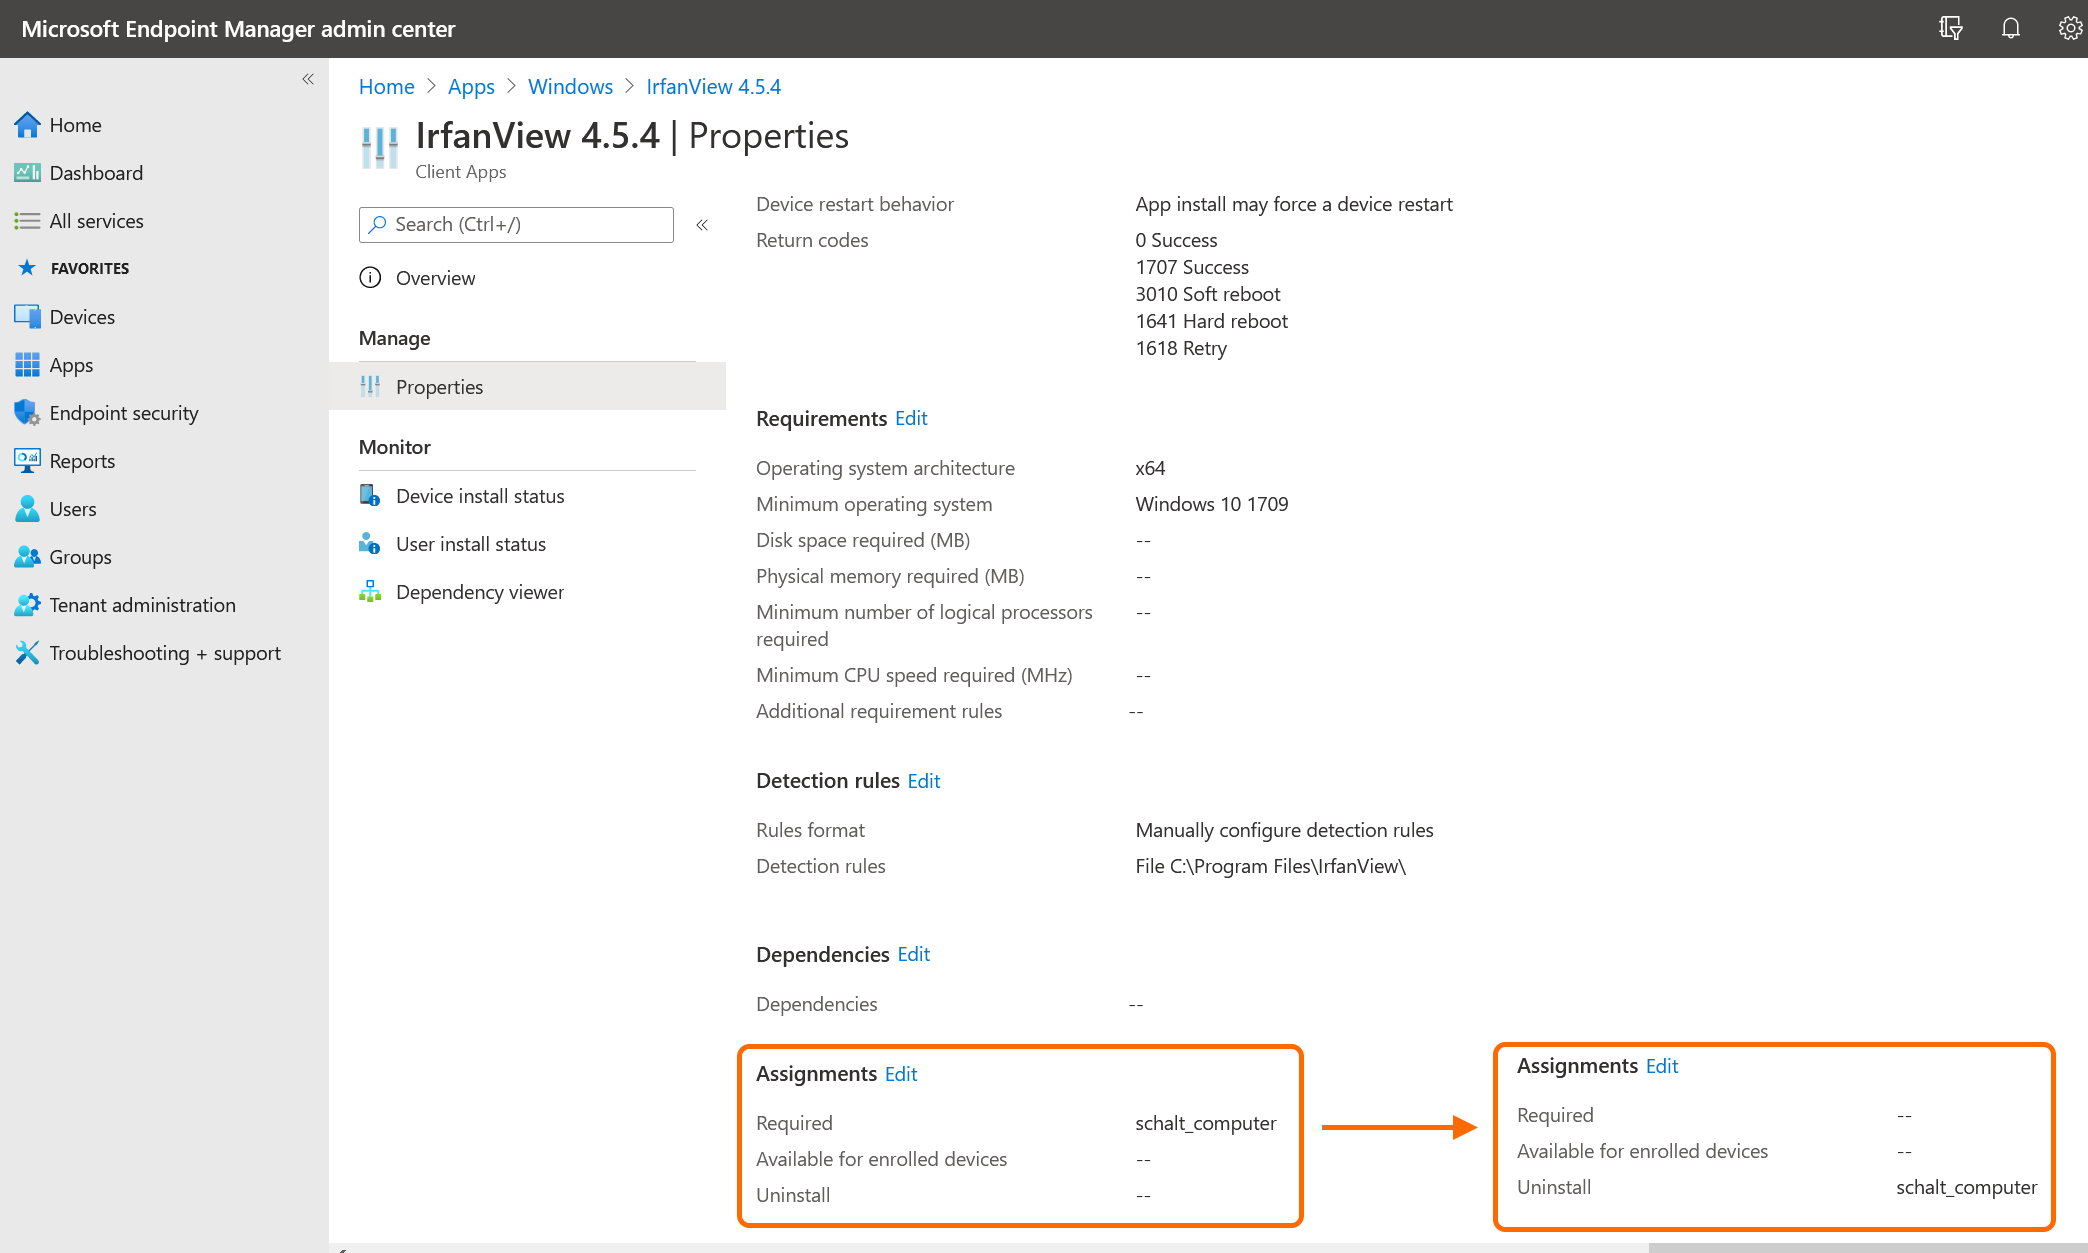Open the portal settings gear icon
Screen dimensions: 2088x1253
tap(2069, 28)
